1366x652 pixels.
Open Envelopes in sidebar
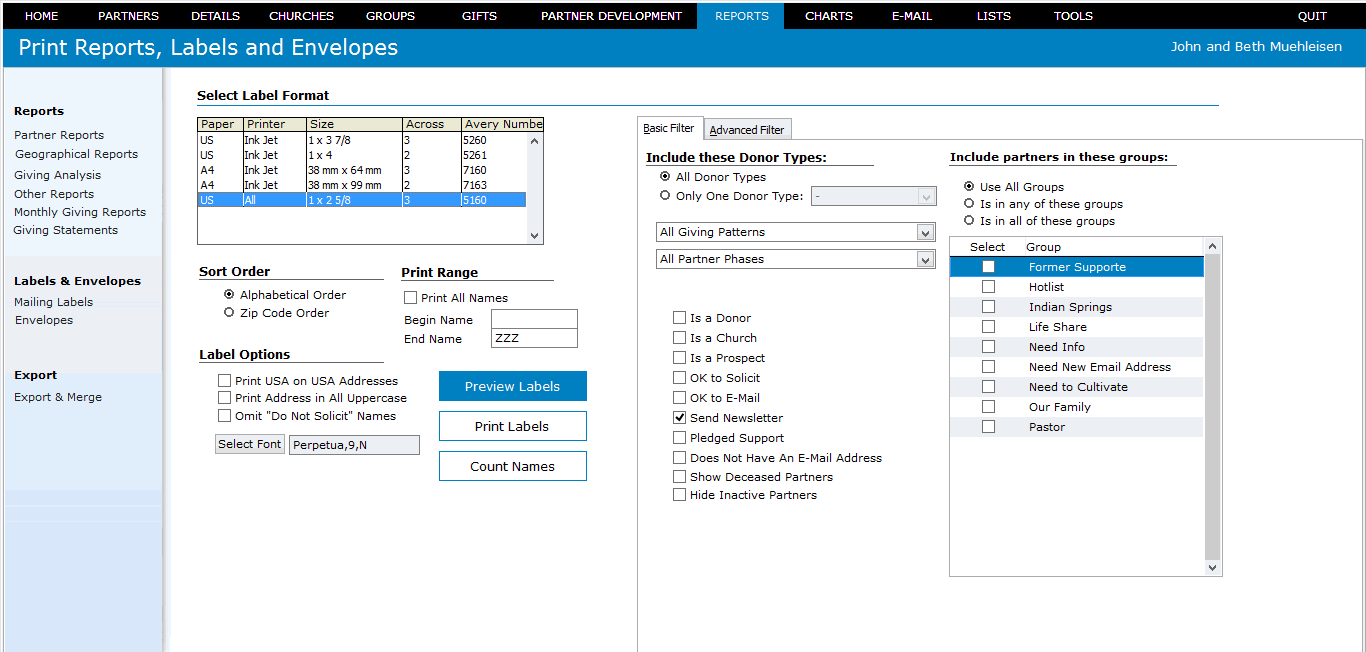(44, 320)
